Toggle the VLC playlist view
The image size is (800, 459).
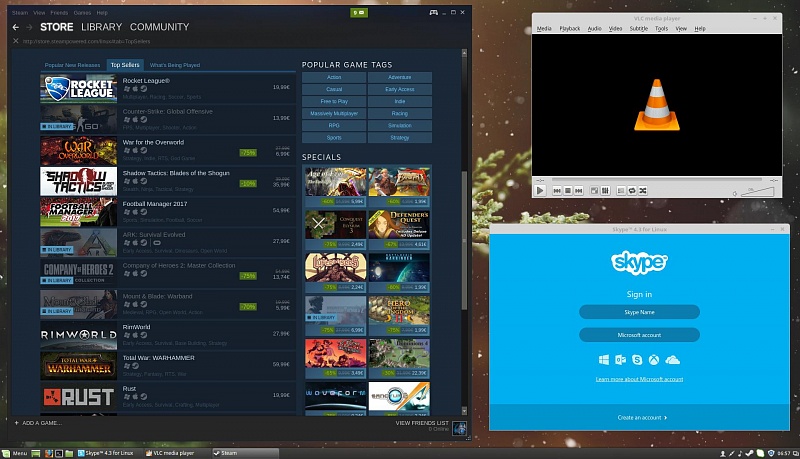pyautogui.click(x=620, y=190)
